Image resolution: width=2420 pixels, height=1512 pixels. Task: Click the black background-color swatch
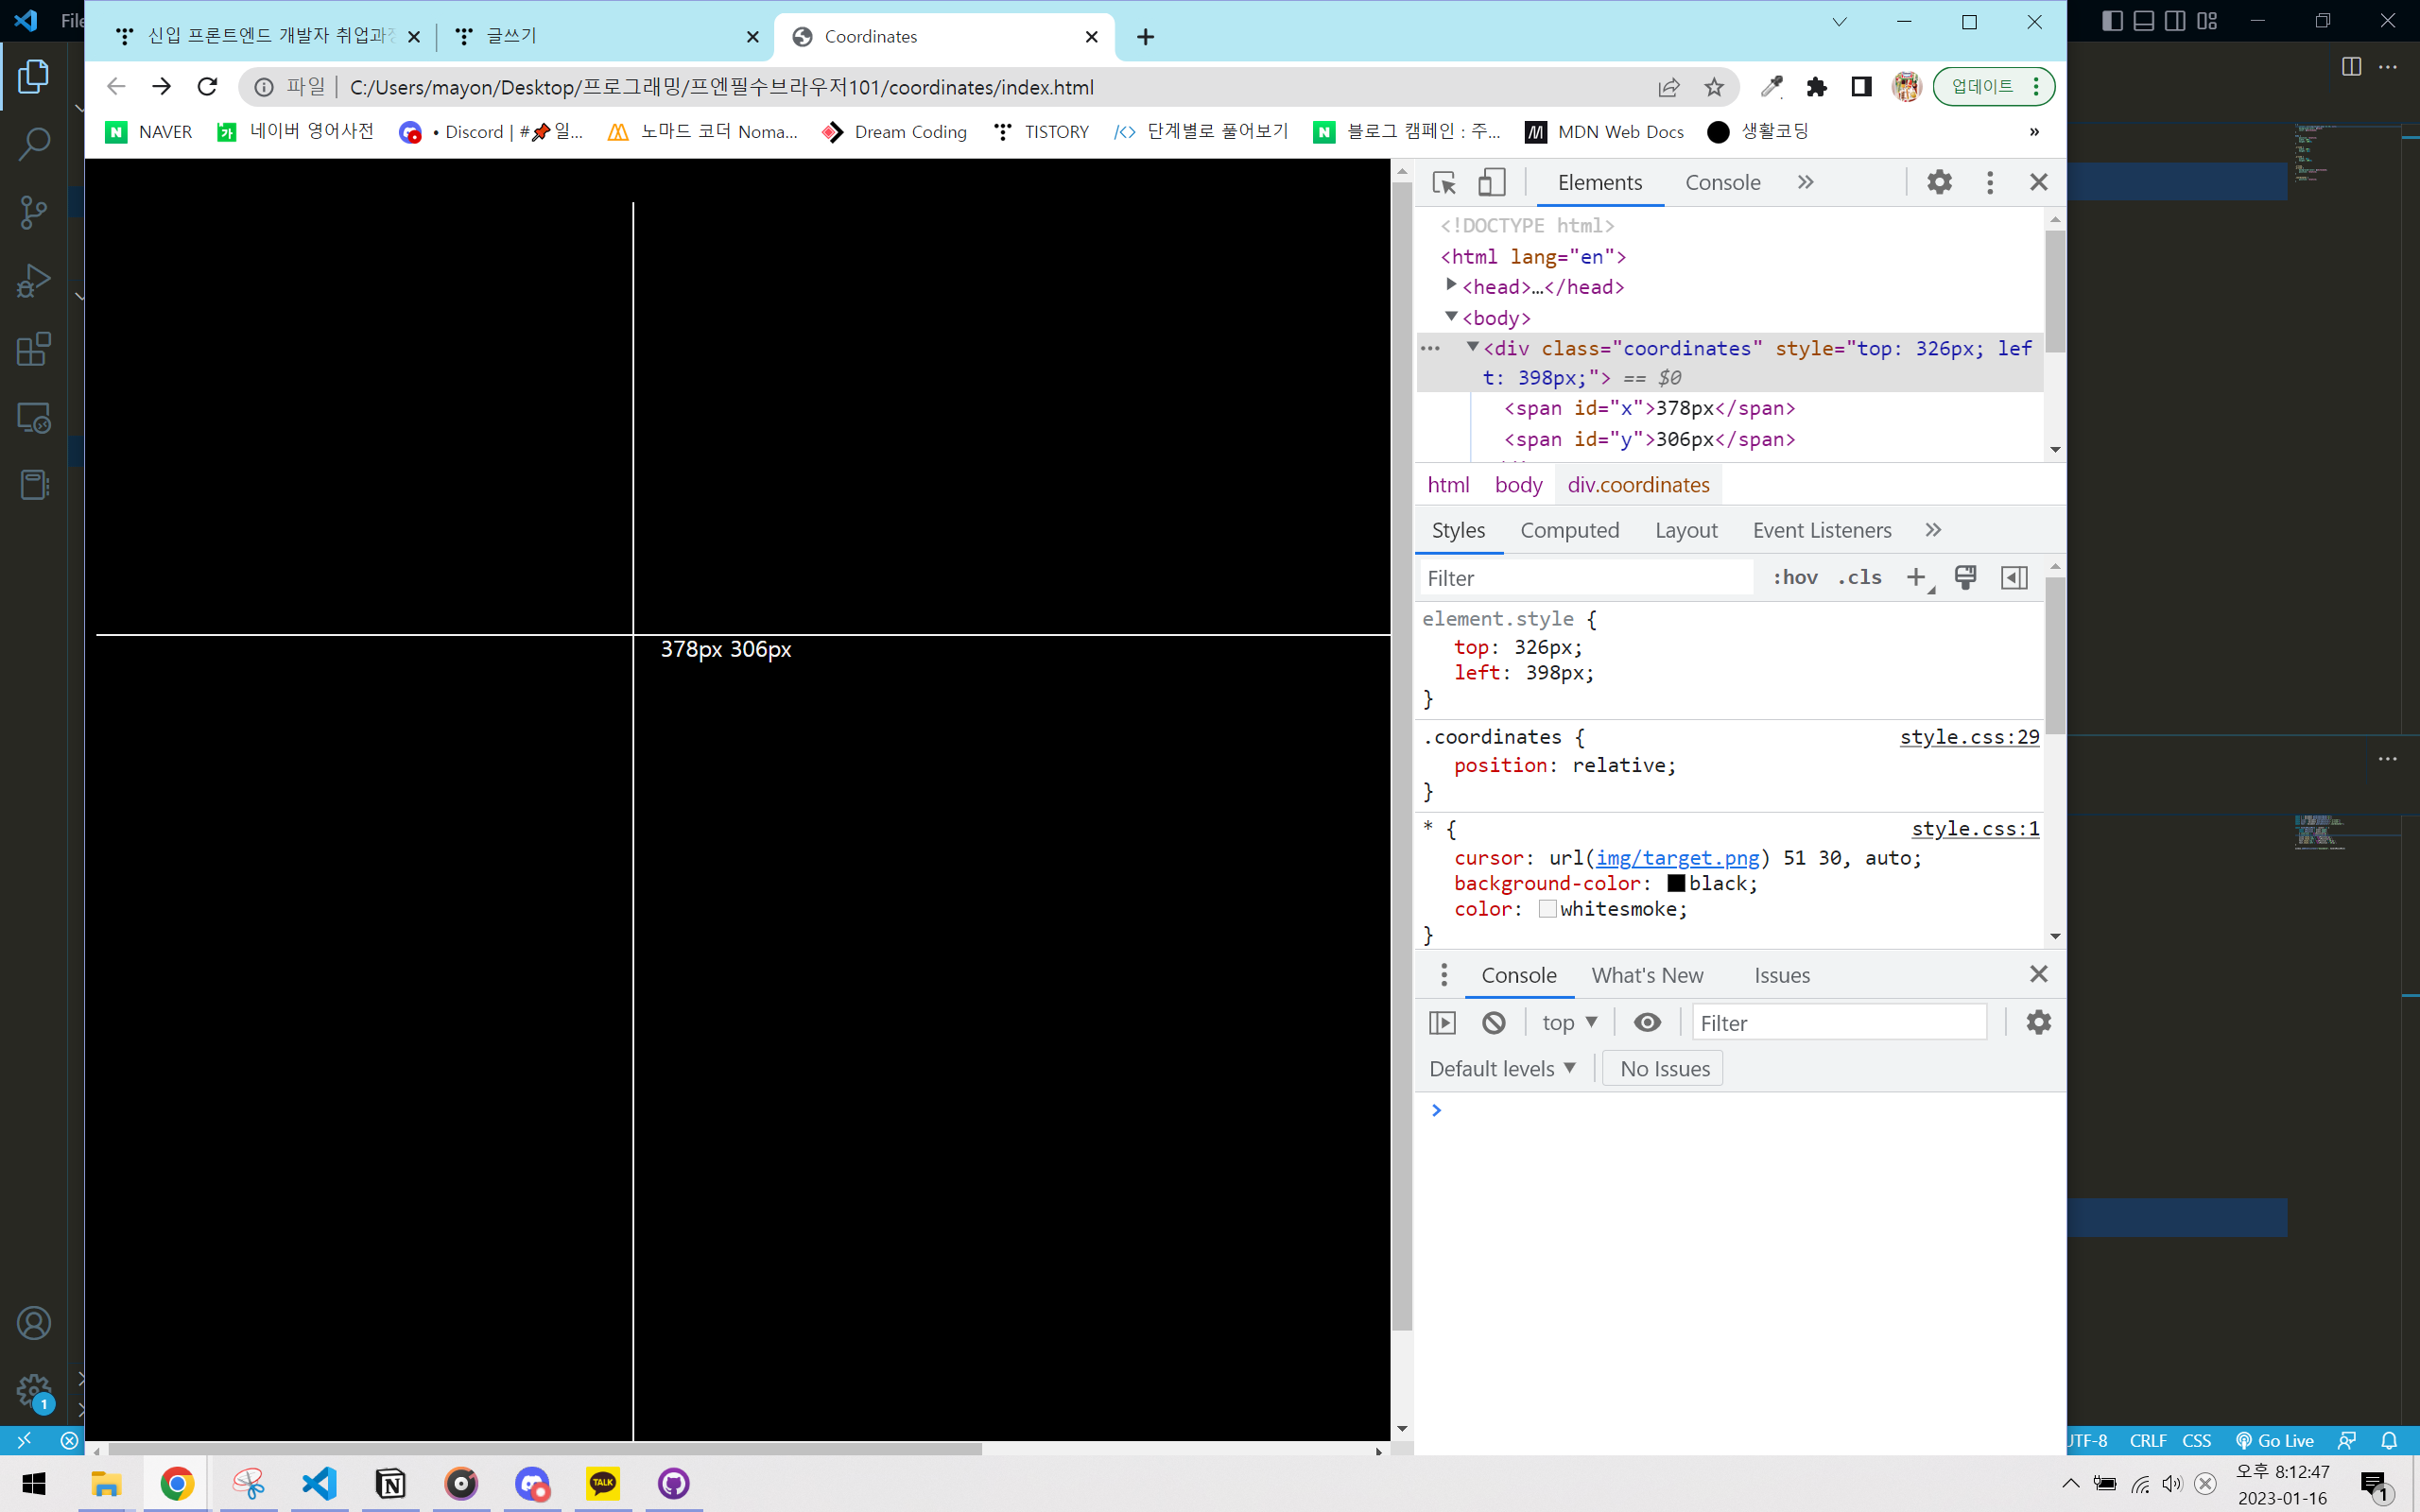tap(1676, 883)
